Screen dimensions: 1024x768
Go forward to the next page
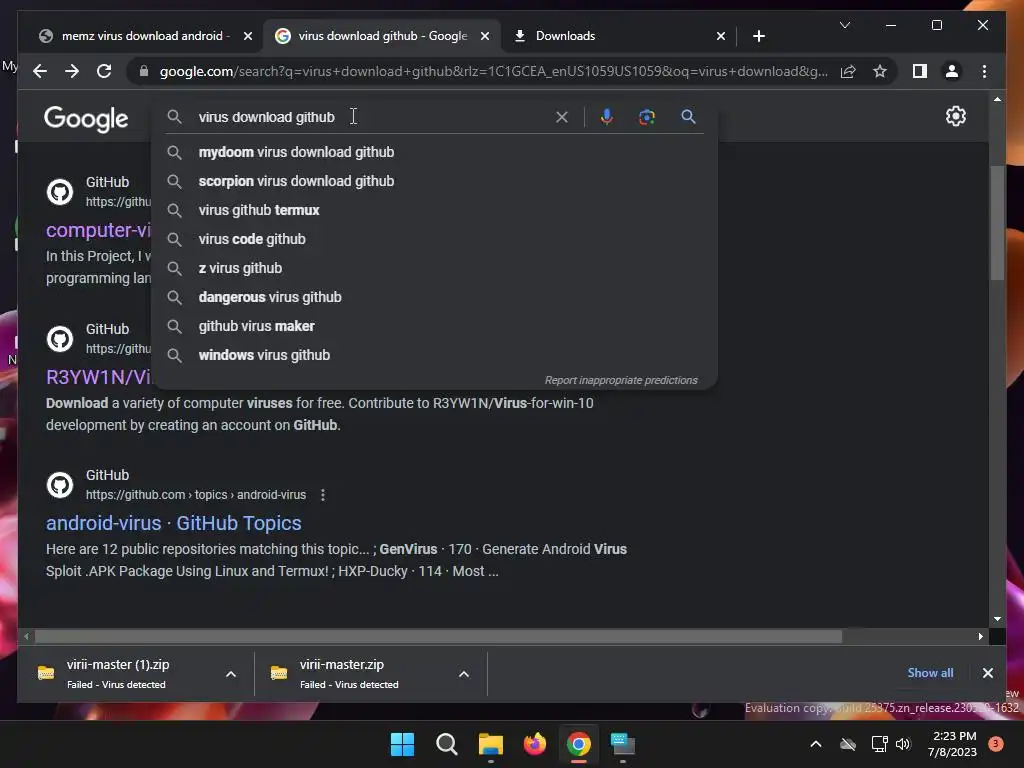tap(72, 71)
